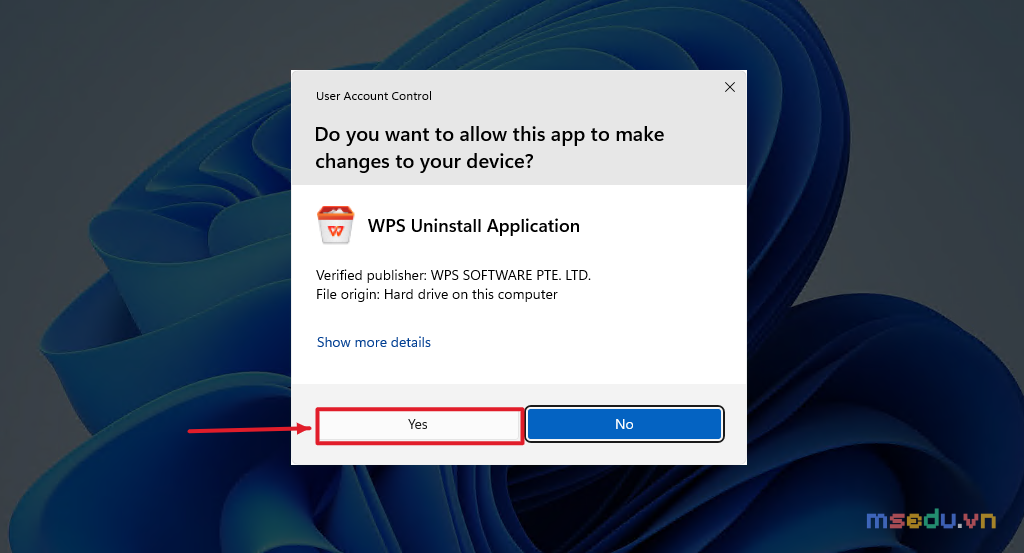This screenshot has height=553, width=1024.
Task: Click the allow this app question heading
Action: tap(489, 148)
